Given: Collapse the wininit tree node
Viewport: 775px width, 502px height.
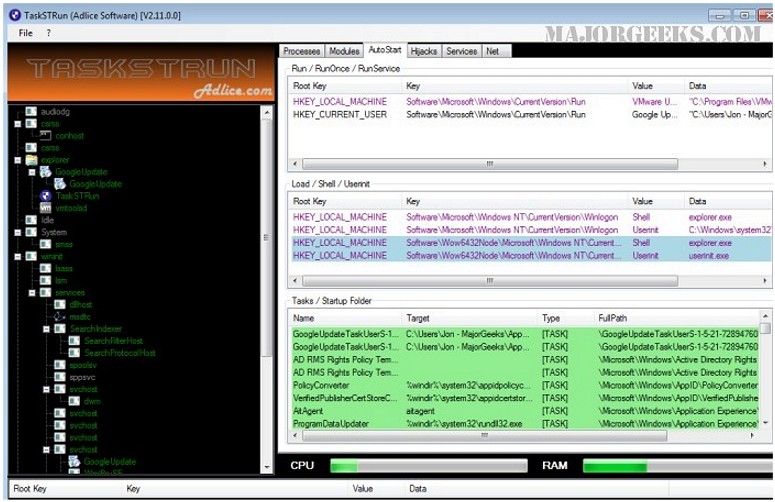Looking at the screenshot, I should coord(18,256).
